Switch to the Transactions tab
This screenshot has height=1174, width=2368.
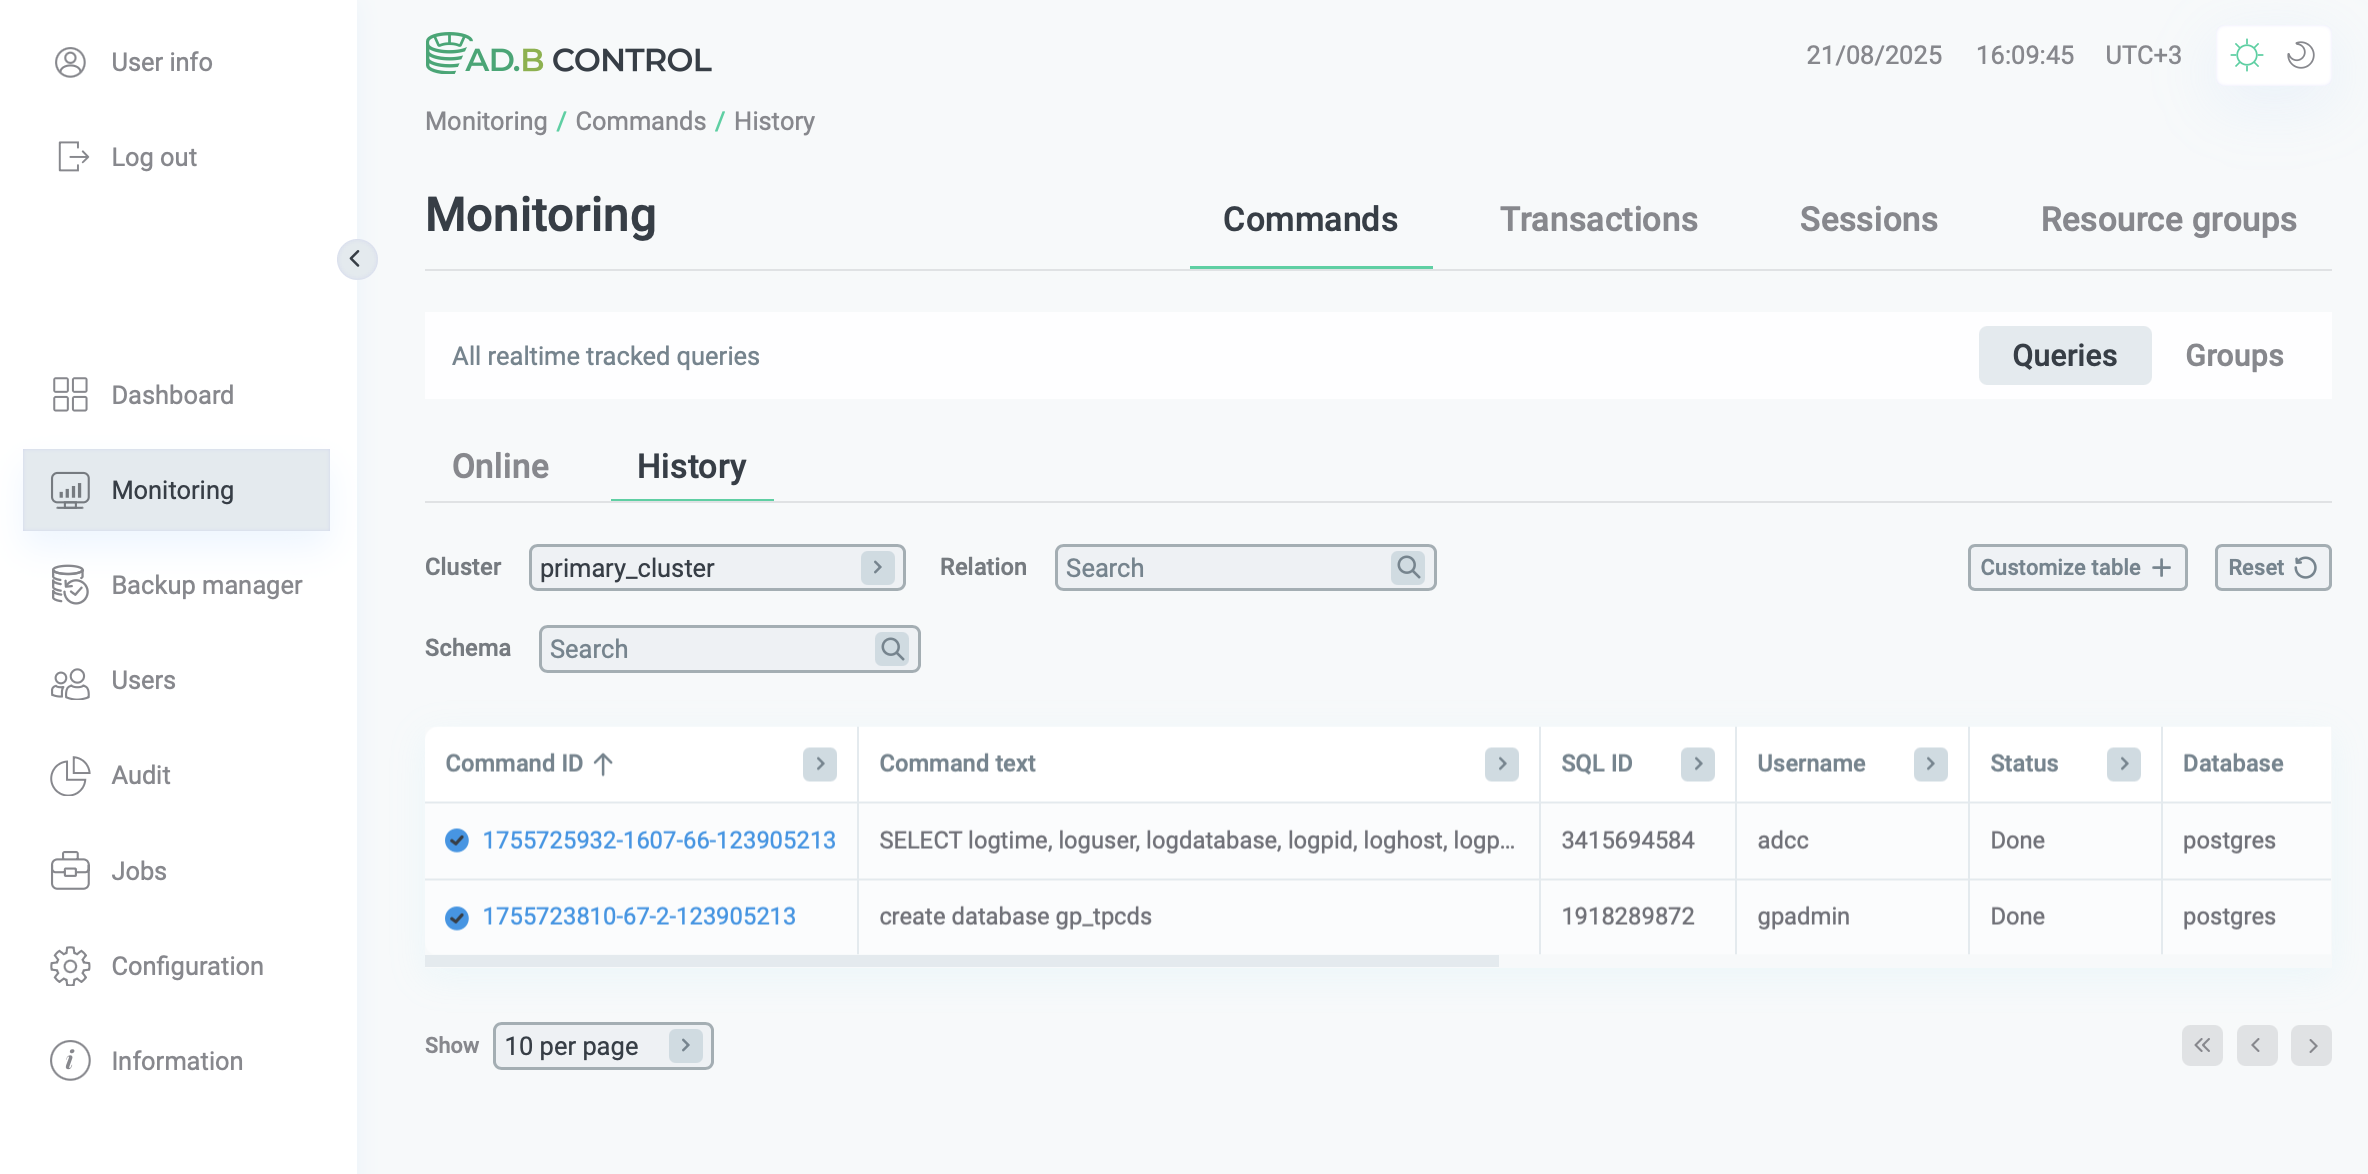click(1598, 219)
